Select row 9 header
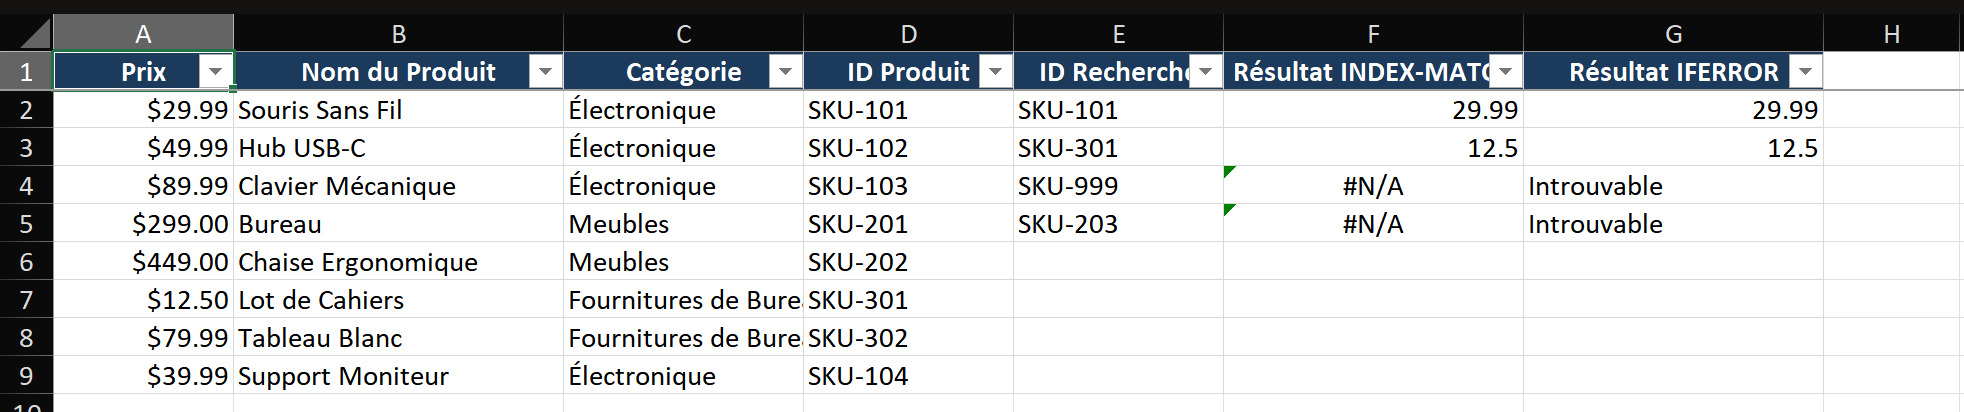Screen dimensions: 1964x412 (26, 376)
